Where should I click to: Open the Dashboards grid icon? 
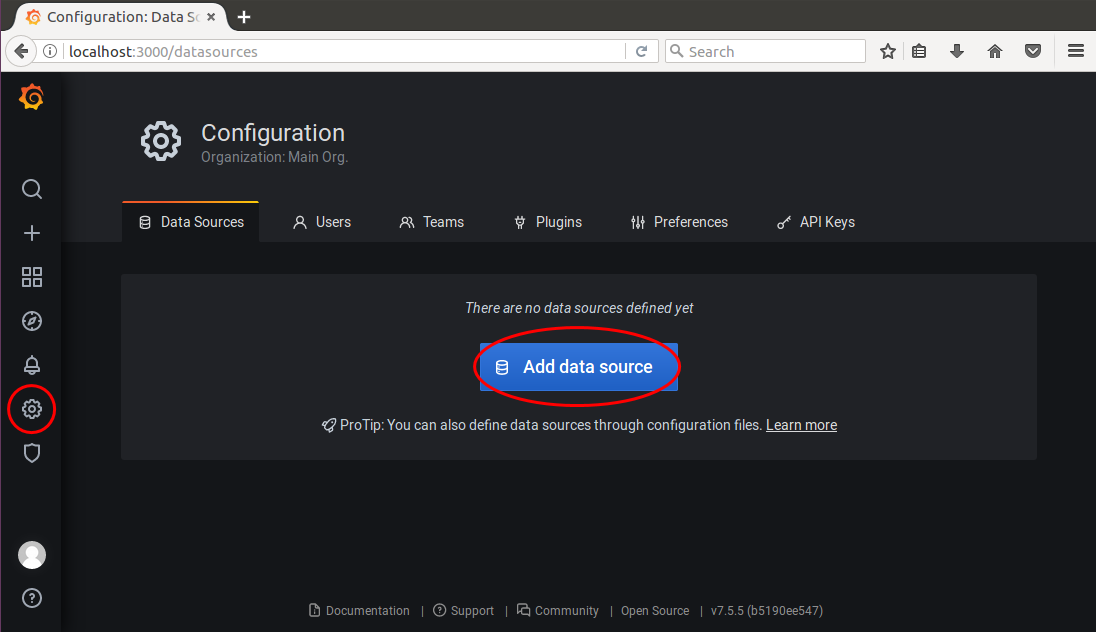click(x=31, y=277)
